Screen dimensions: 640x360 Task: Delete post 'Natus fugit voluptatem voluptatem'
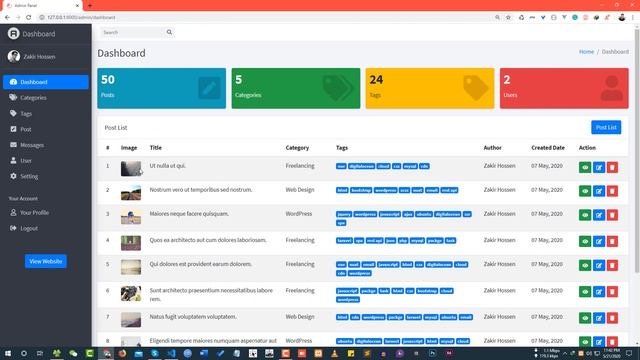612,318
